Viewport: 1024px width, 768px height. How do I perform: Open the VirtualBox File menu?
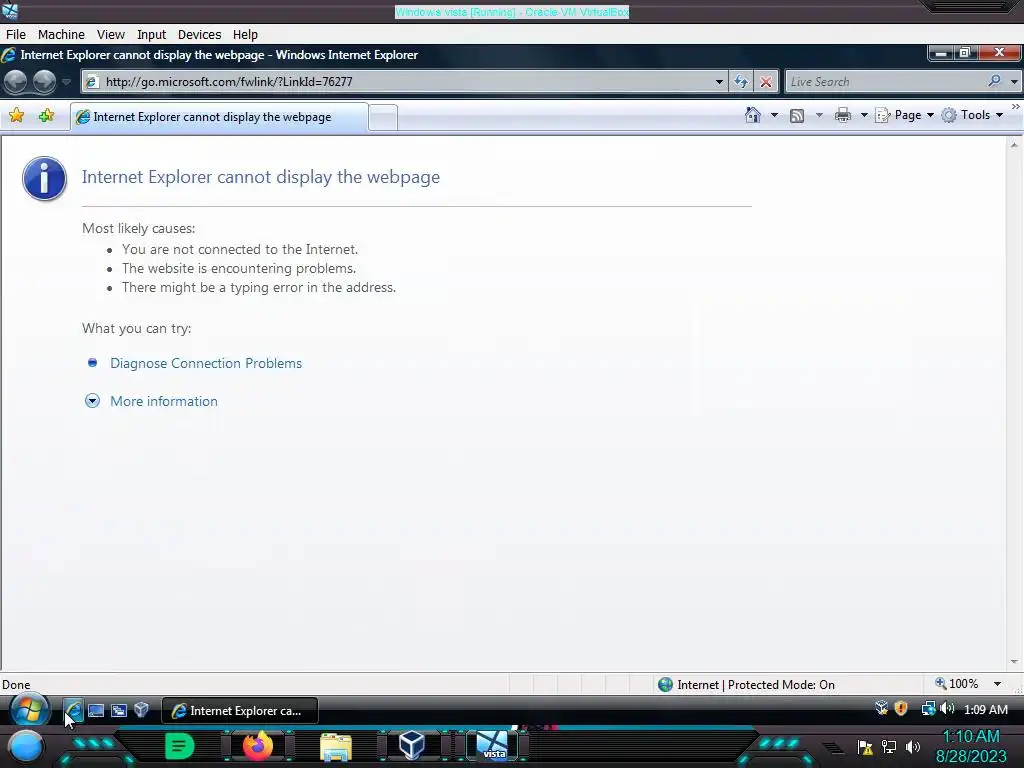pos(16,35)
